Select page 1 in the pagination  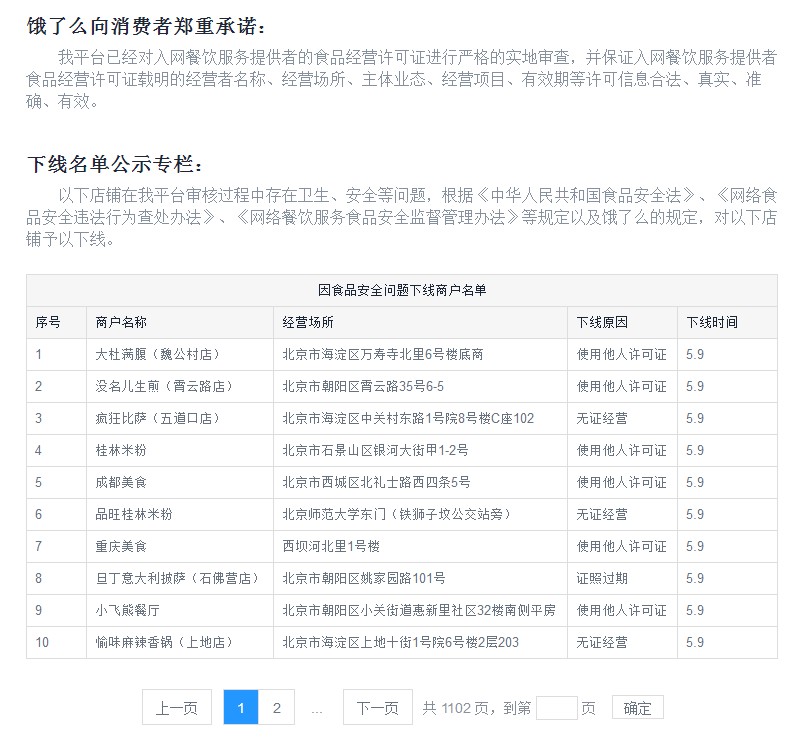[x=241, y=707]
